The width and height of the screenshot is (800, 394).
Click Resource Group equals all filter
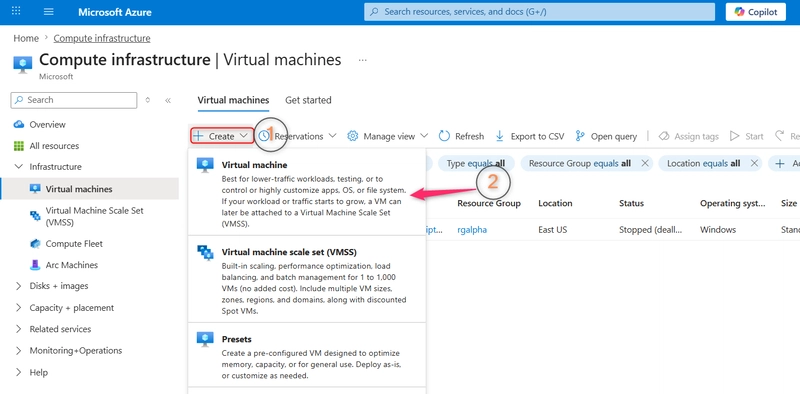pos(580,163)
